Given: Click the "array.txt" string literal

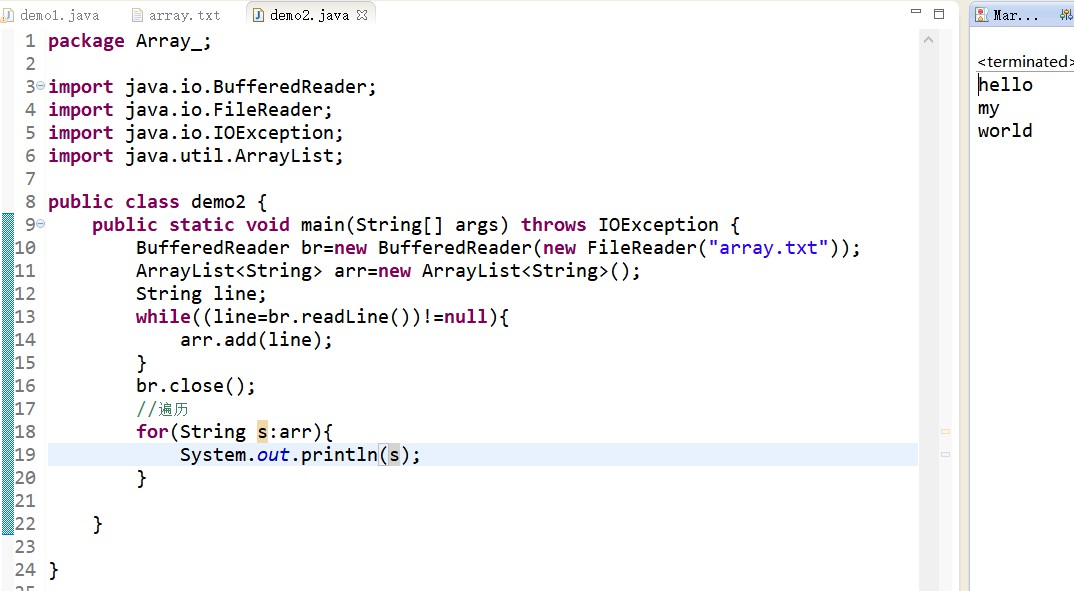Looking at the screenshot, I should click(769, 248).
